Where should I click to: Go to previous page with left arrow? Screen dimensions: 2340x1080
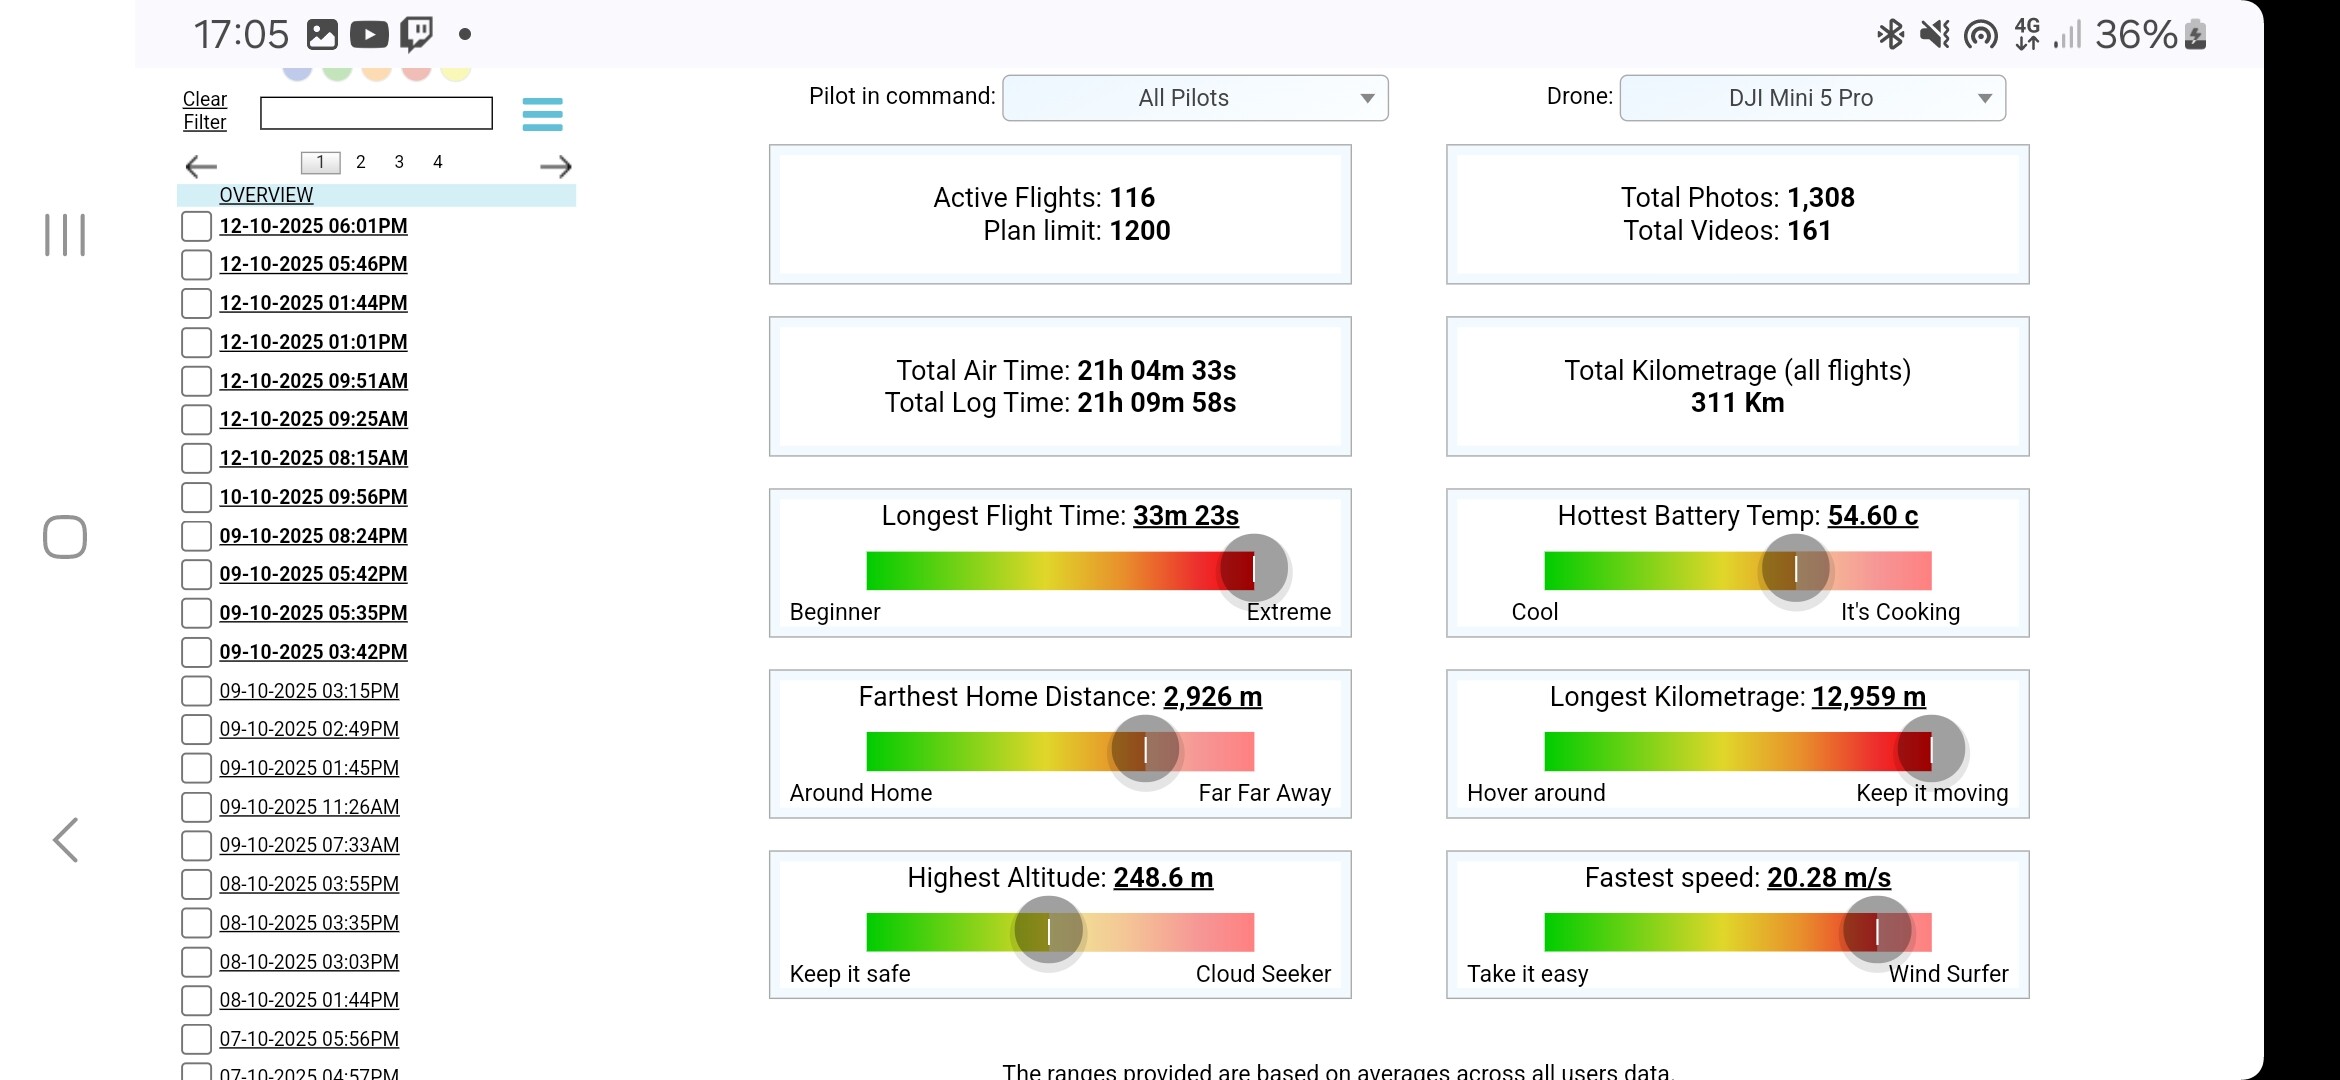point(201,166)
